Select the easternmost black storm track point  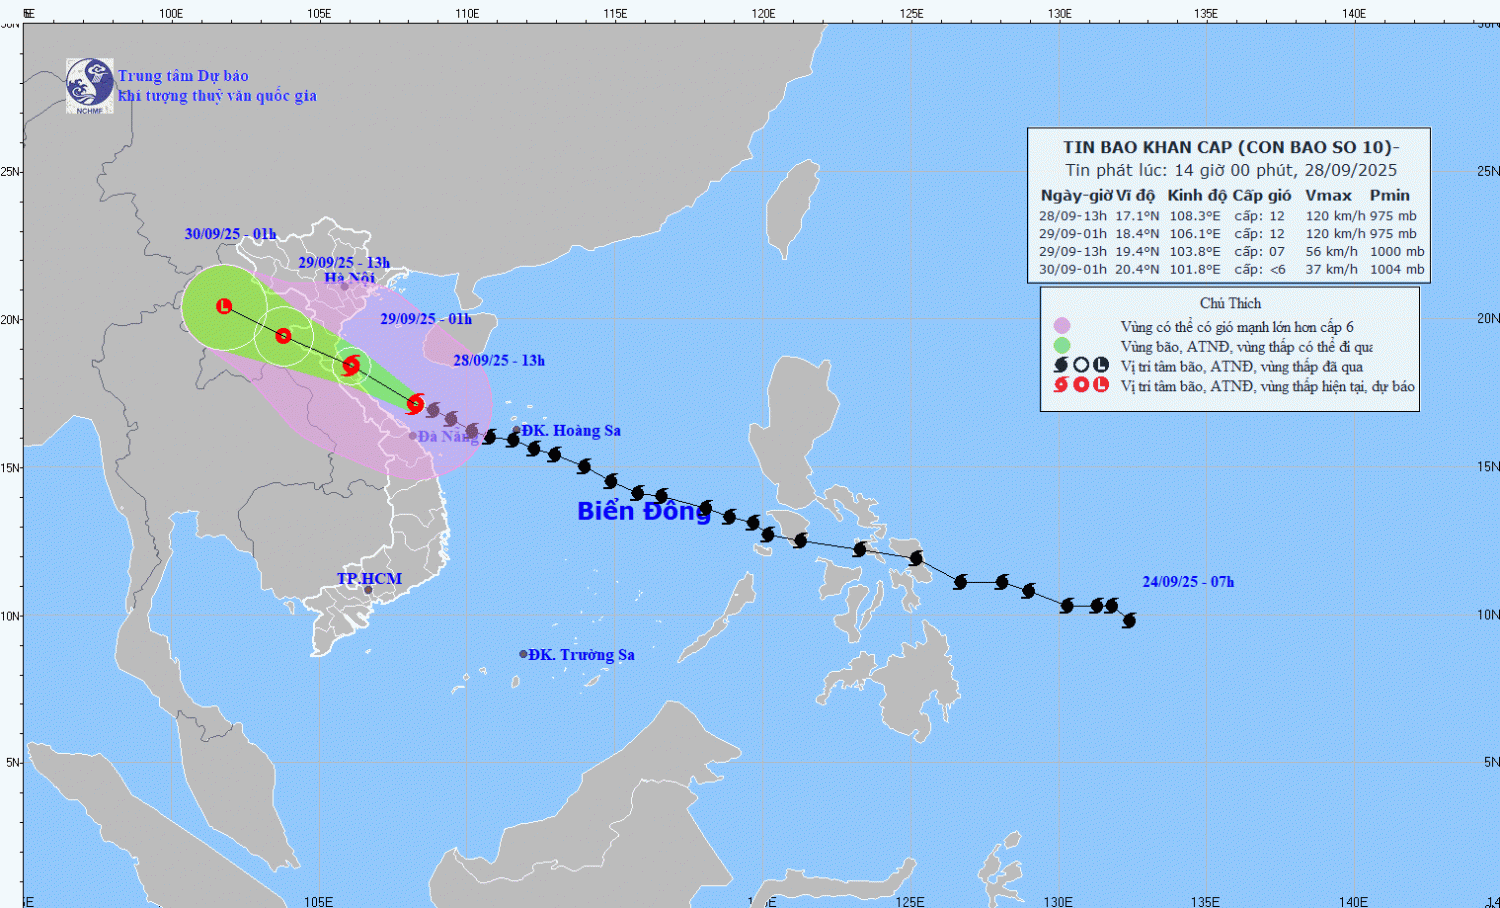tap(1129, 621)
